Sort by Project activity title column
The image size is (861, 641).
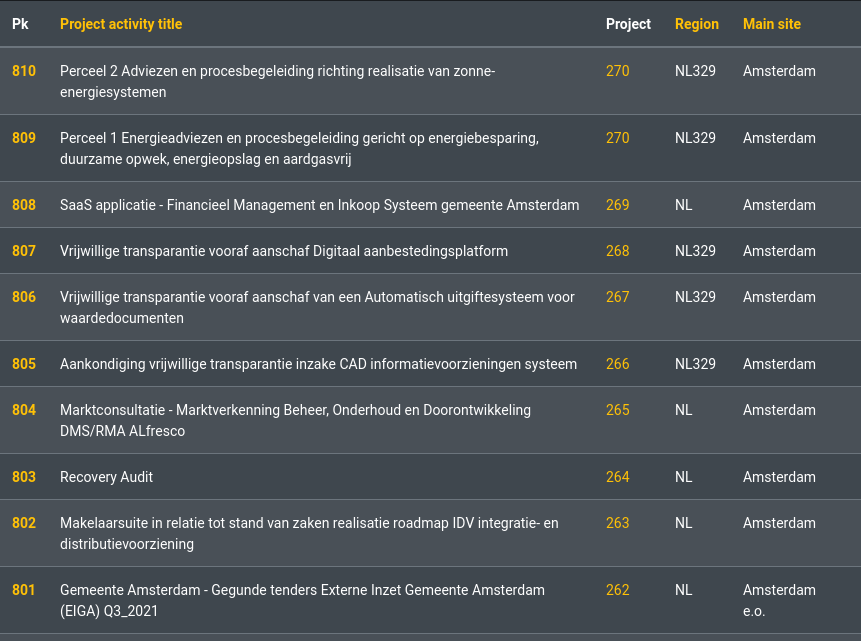coord(121,24)
